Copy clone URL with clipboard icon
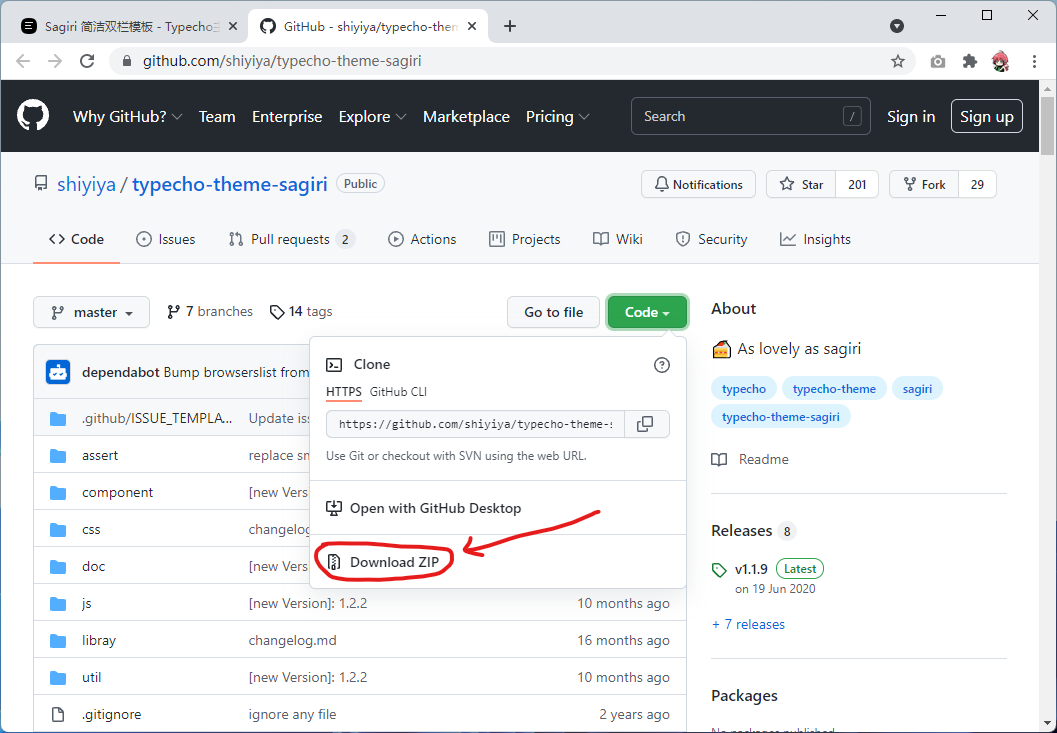 646,424
